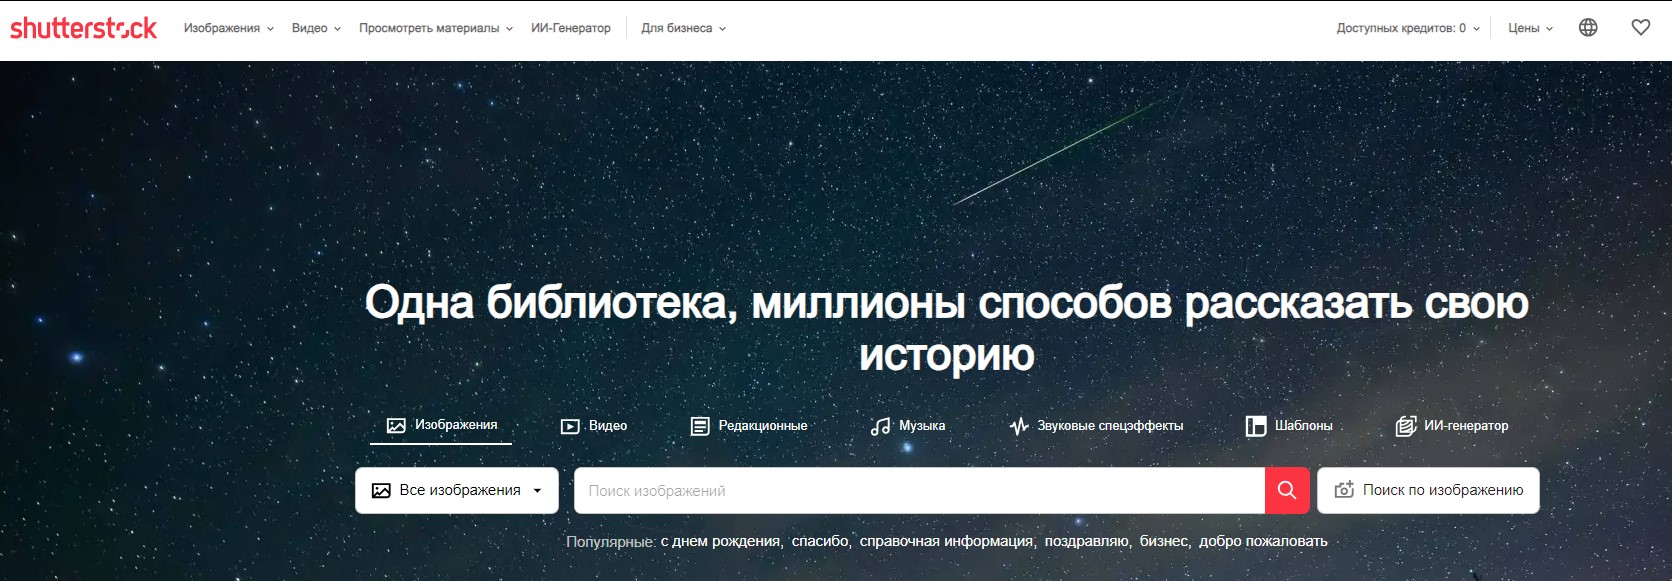Expand the Просмотреть материалы menu
1672x581 pixels.
[x=435, y=28]
